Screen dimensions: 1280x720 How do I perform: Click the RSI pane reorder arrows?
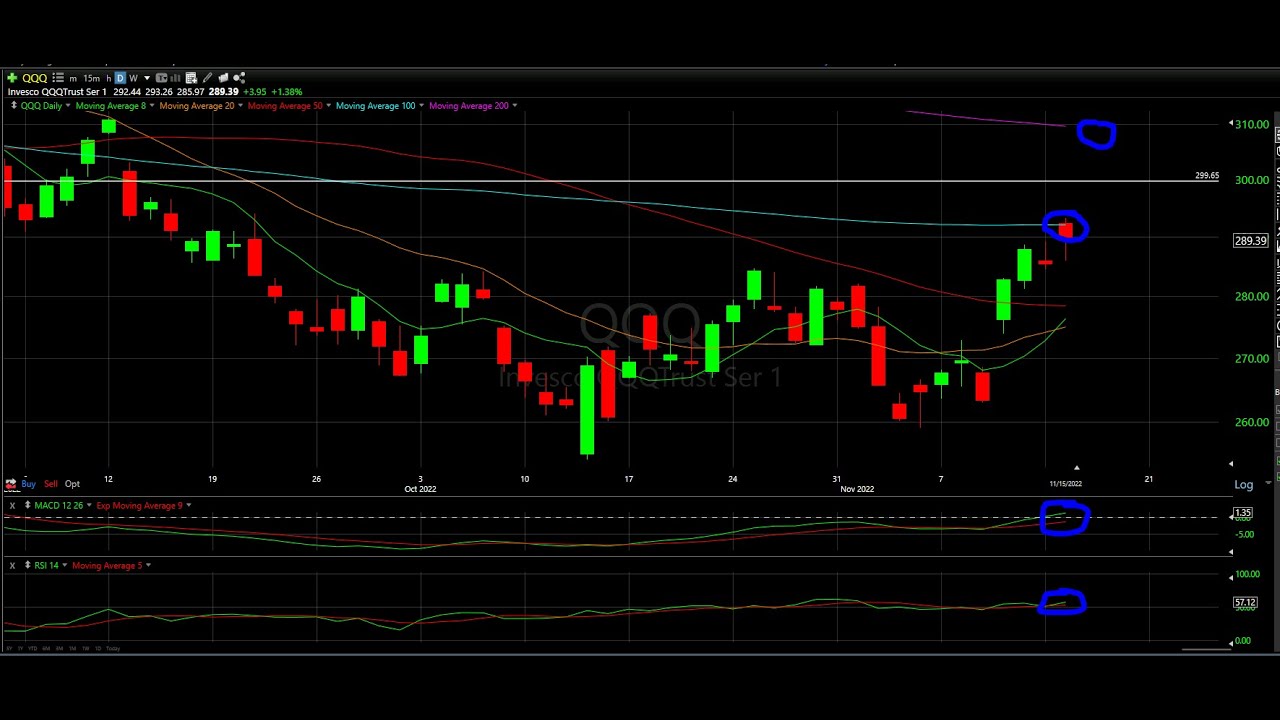28,566
